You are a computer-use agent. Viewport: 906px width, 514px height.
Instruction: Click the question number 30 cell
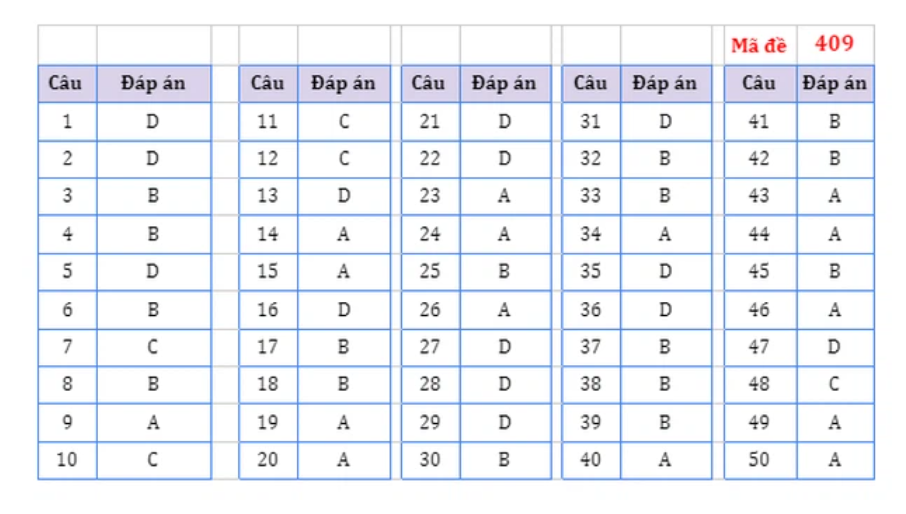click(x=430, y=460)
